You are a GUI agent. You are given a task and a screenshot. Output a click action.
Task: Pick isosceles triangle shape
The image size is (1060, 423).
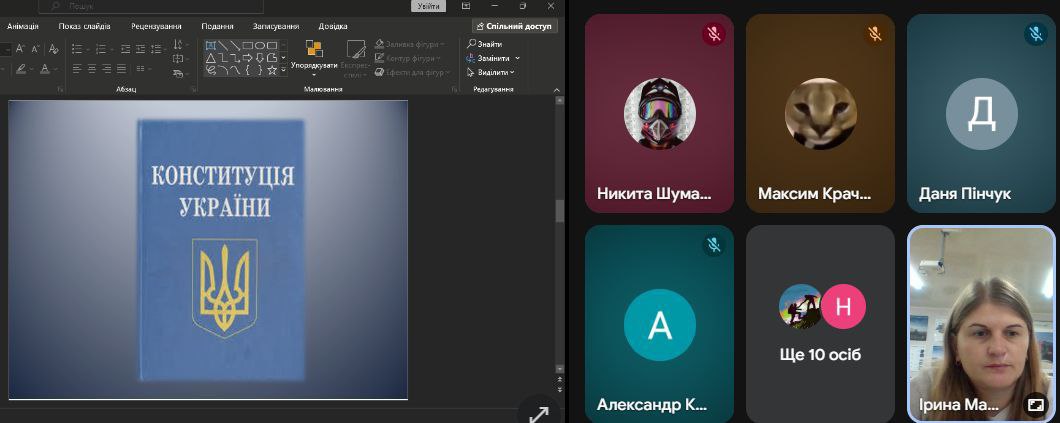[210, 58]
